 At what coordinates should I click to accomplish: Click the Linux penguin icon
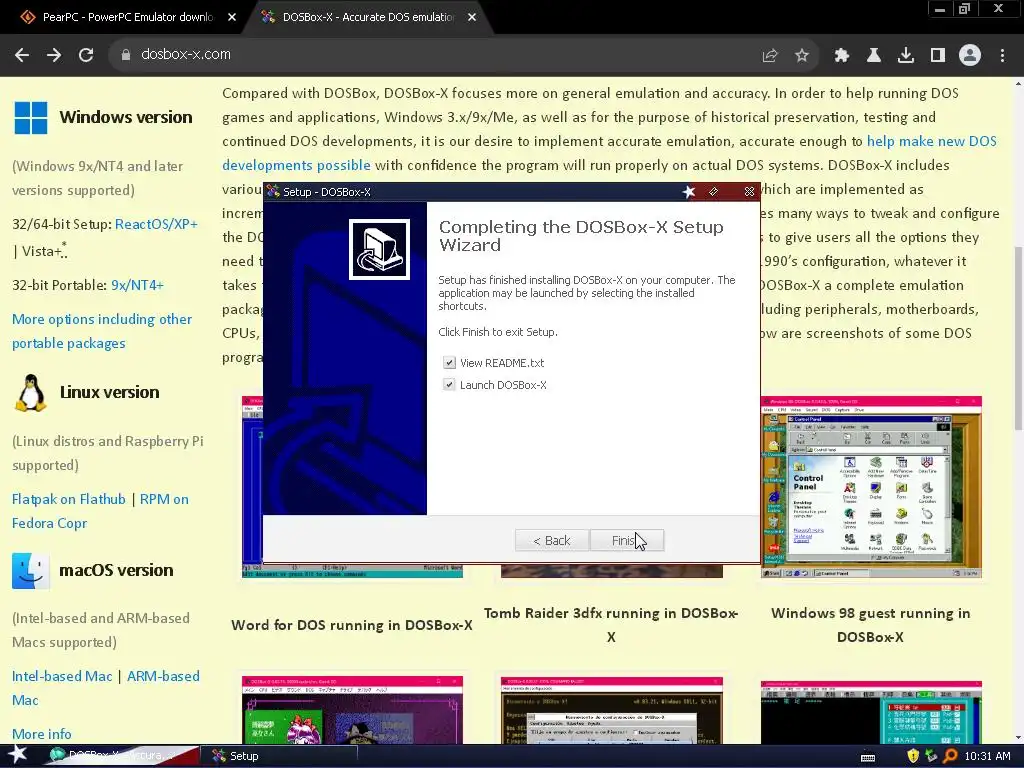point(31,393)
